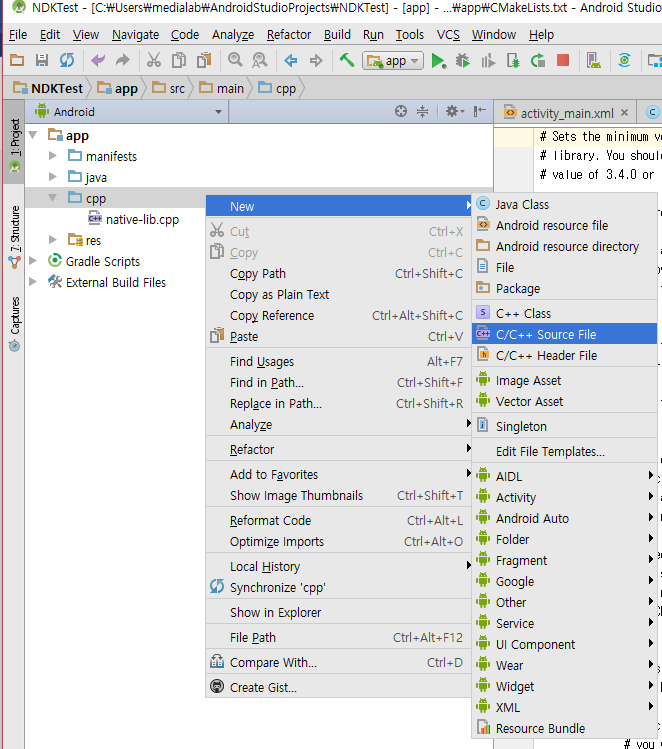This screenshot has width=662, height=749.
Task: Click the Run with coverage icon
Action: 488,60
